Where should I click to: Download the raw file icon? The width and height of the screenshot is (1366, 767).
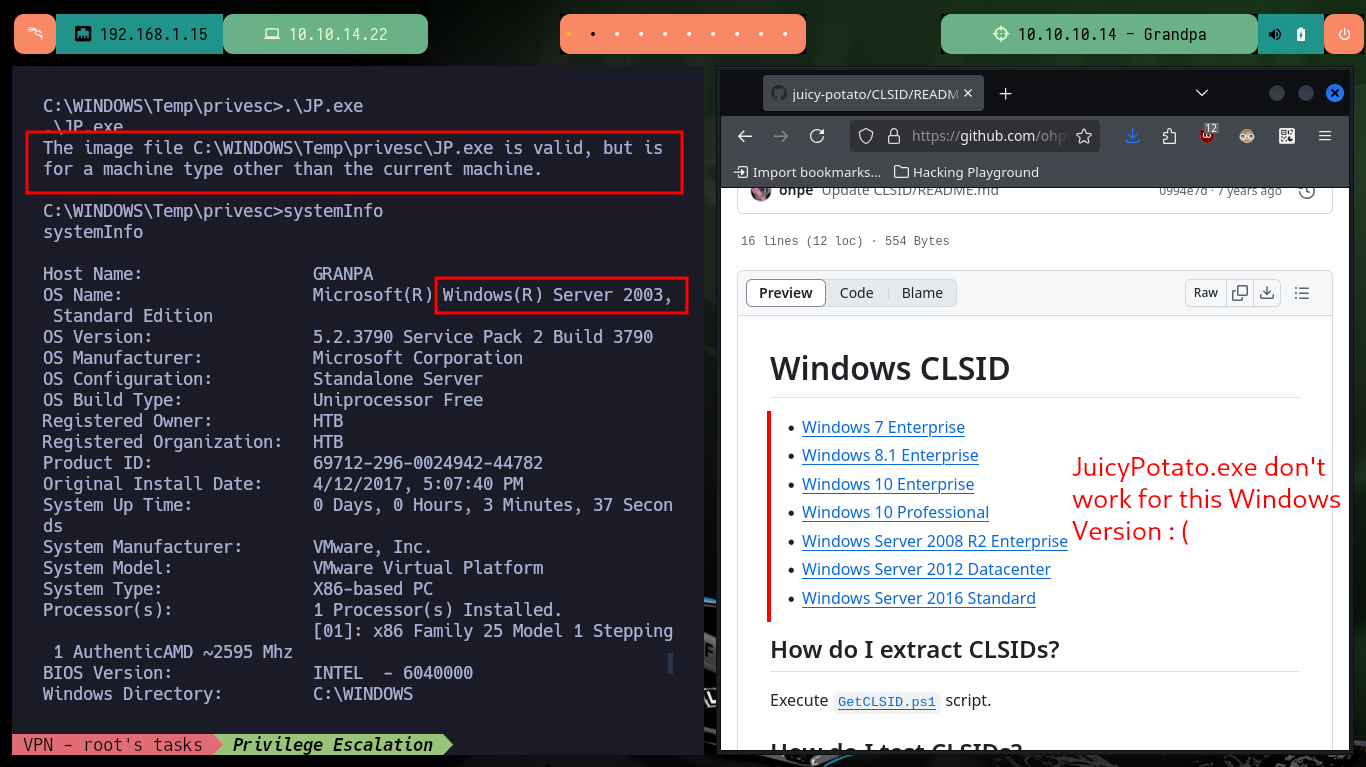tap(1267, 293)
